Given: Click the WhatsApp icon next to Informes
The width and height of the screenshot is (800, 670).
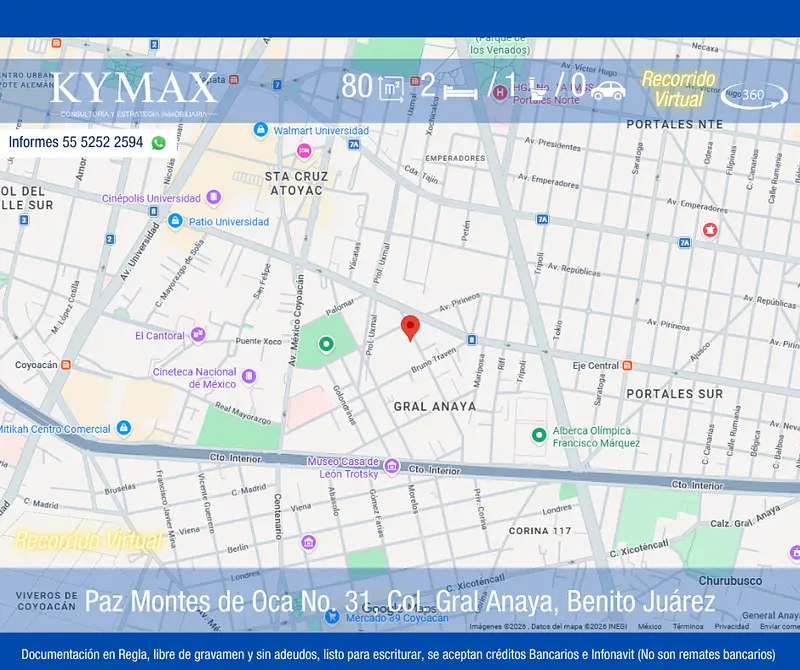Looking at the screenshot, I should (x=159, y=143).
